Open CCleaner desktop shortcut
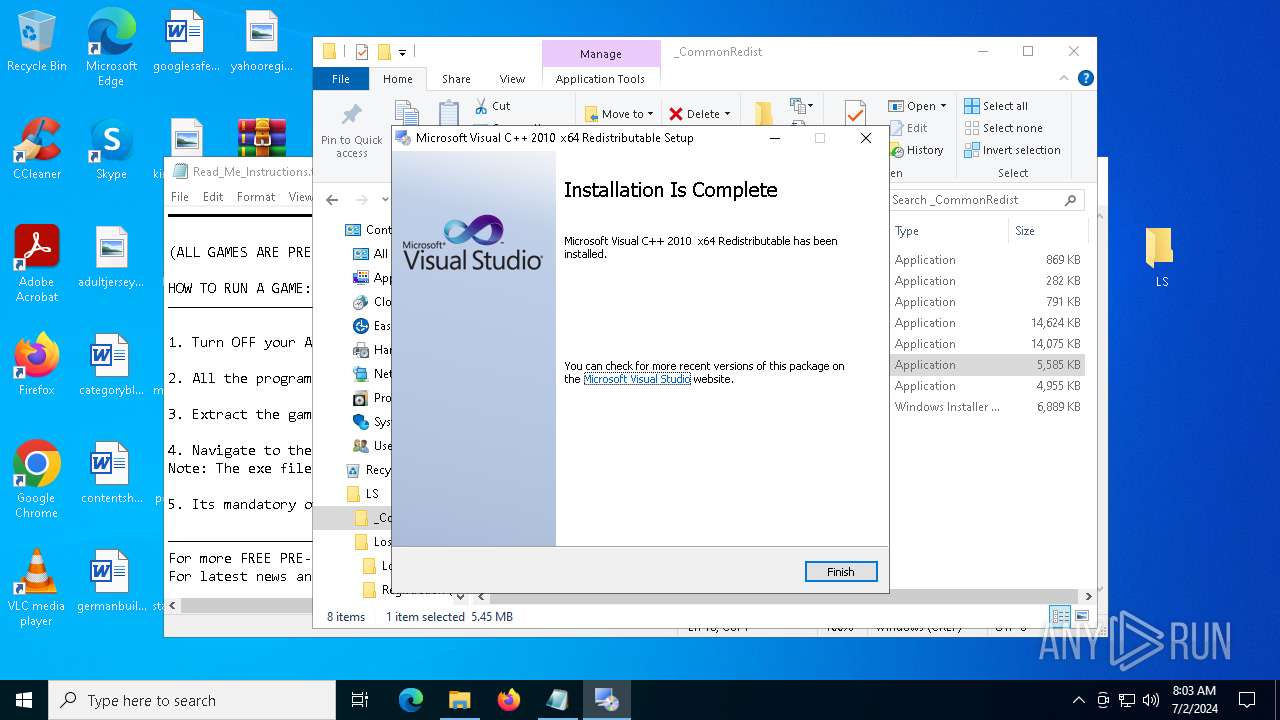 37,150
